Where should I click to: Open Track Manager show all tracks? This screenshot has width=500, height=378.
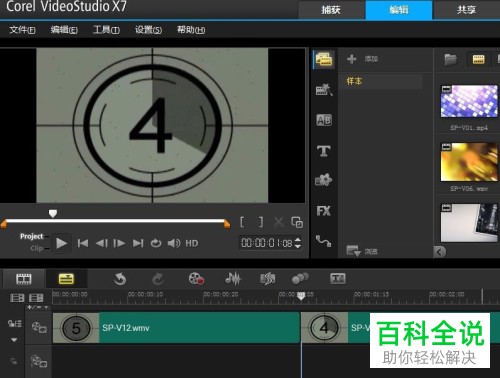click(17, 298)
